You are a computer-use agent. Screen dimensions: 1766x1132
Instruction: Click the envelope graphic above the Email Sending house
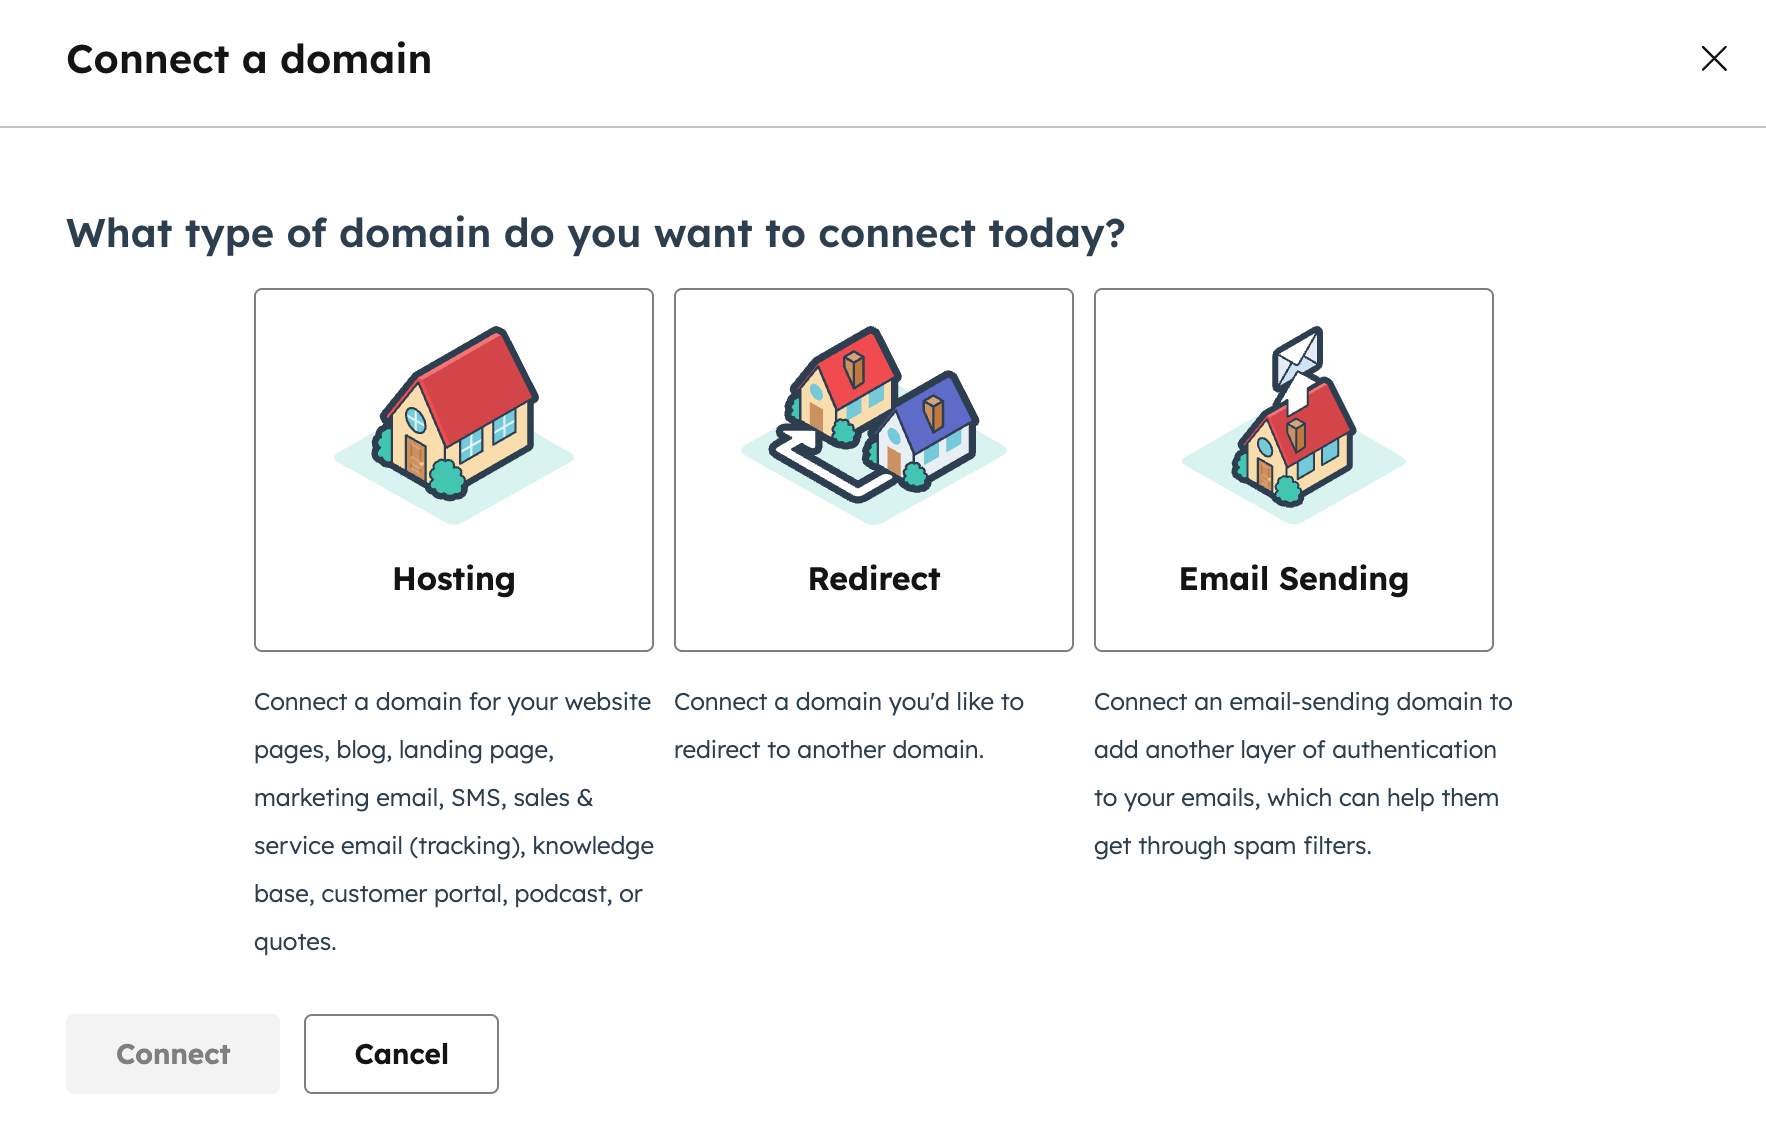[x=1298, y=355]
